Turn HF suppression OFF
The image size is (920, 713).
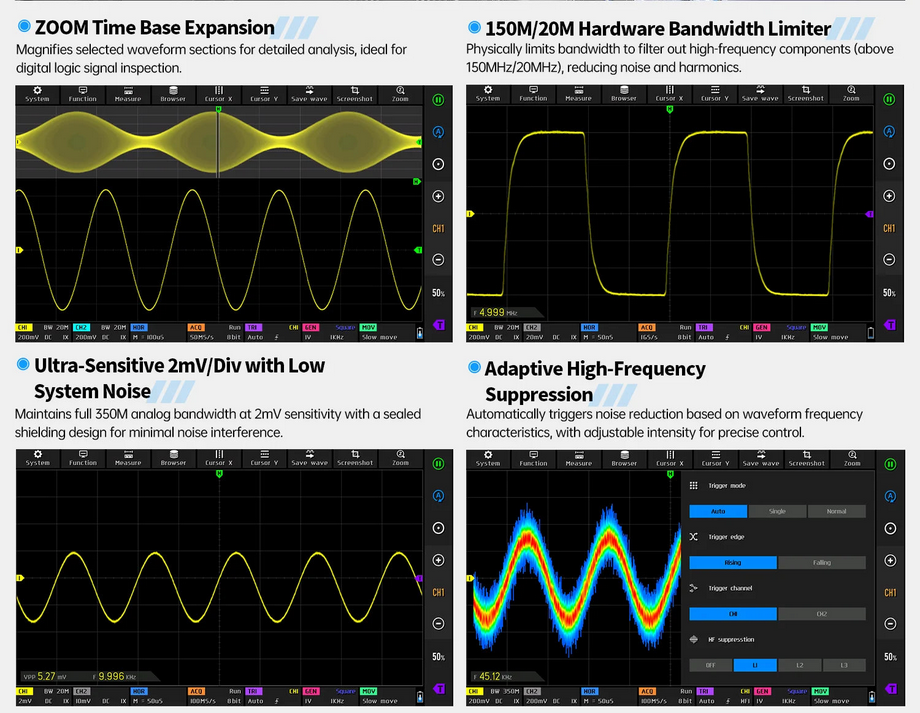tap(710, 665)
